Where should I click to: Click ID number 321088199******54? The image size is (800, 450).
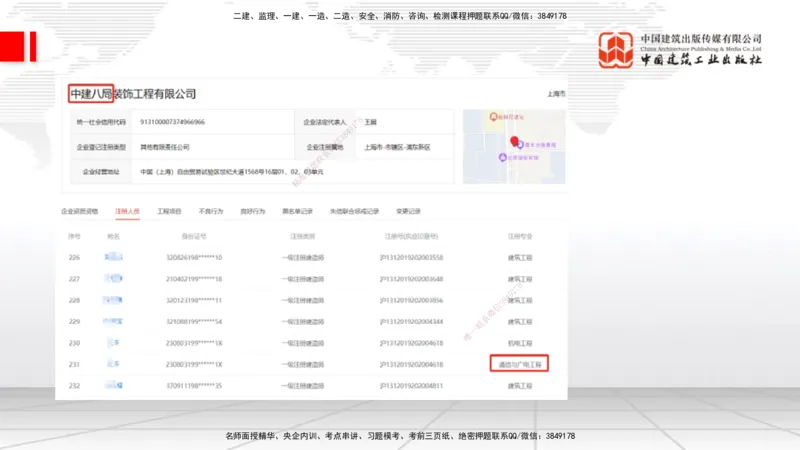pos(194,322)
